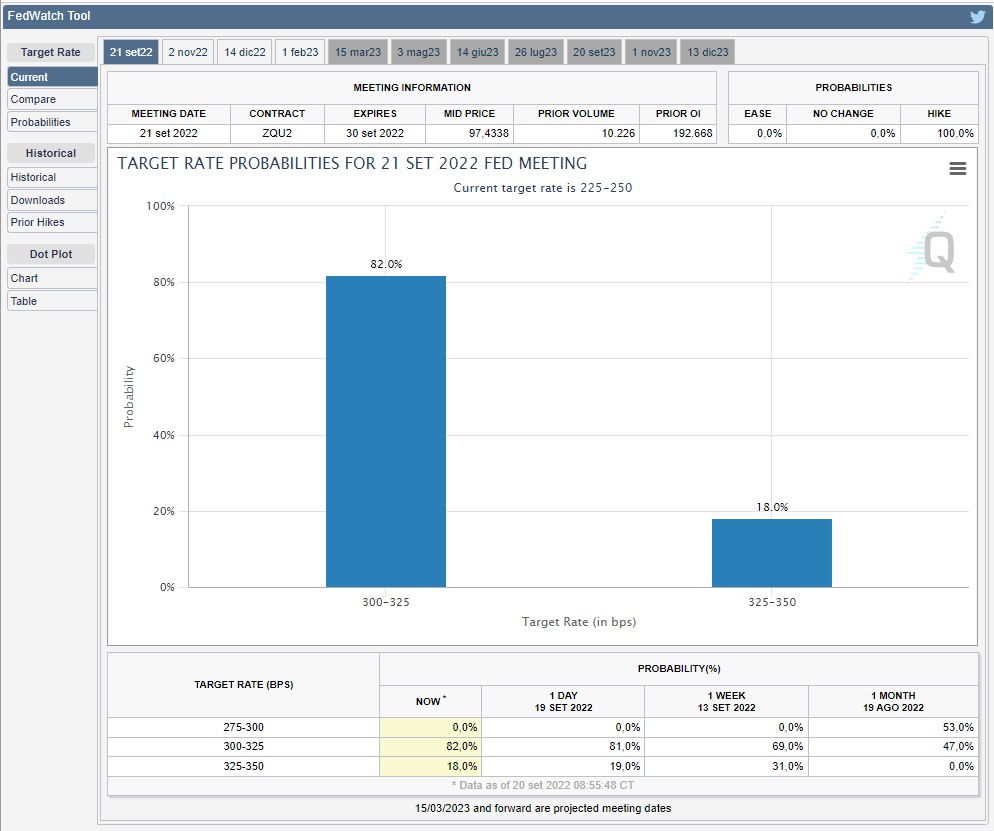This screenshot has width=994, height=831.
Task: Click the 325-350 target rate table row label
Action: click(x=243, y=766)
